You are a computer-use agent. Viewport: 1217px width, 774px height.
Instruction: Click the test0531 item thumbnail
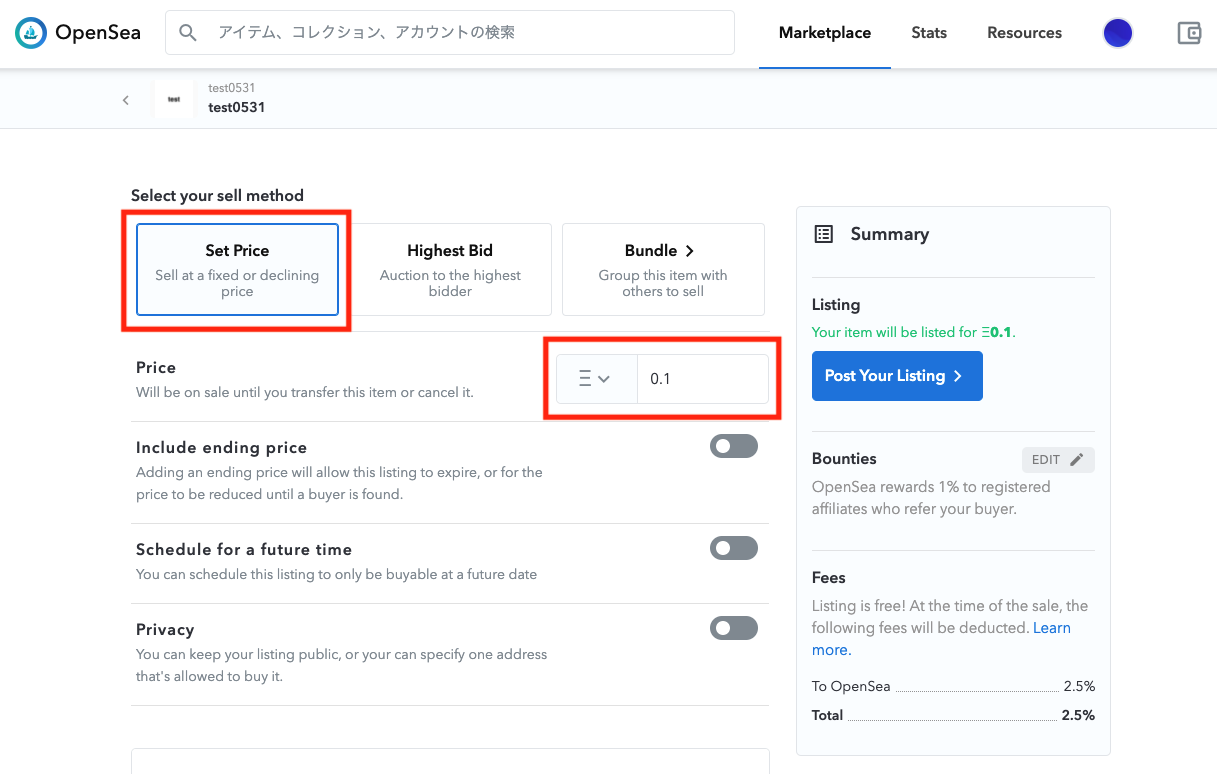click(174, 99)
